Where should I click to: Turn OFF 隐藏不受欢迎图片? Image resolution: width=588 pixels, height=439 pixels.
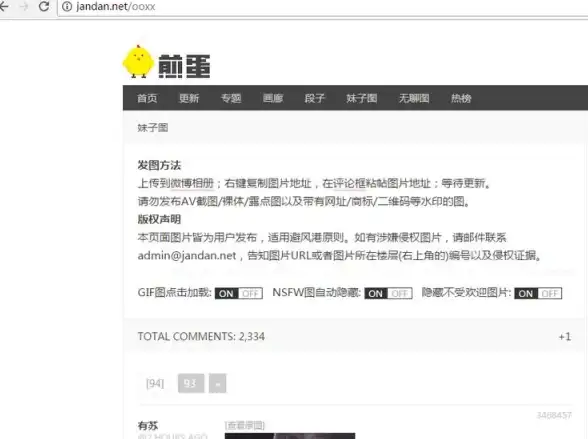(550, 294)
